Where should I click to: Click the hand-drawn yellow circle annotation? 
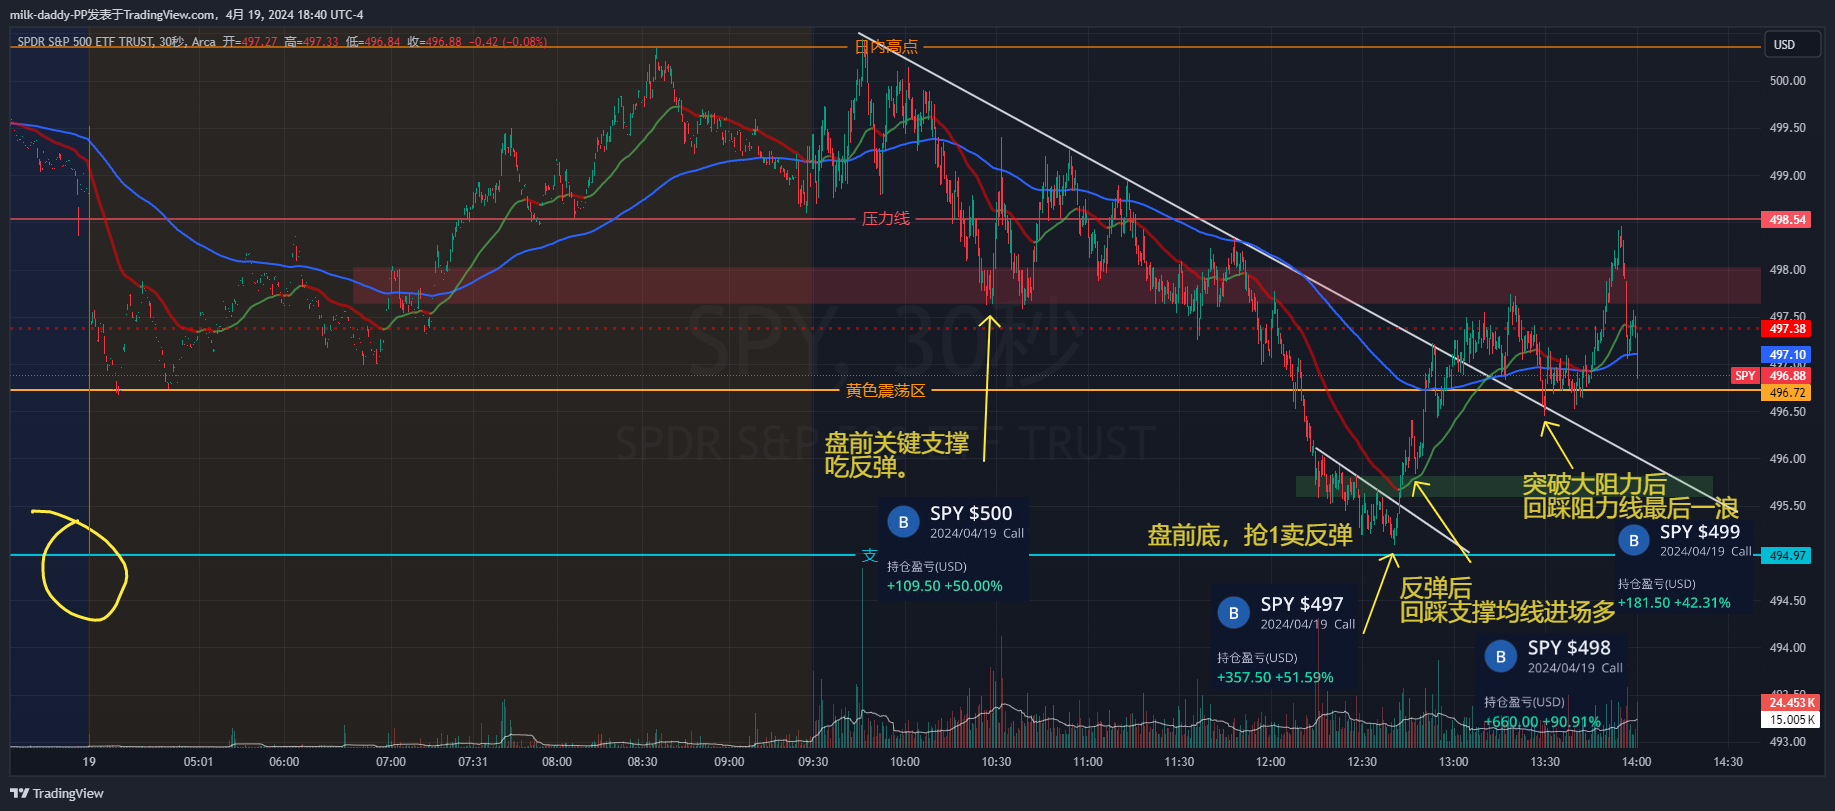pos(85,566)
